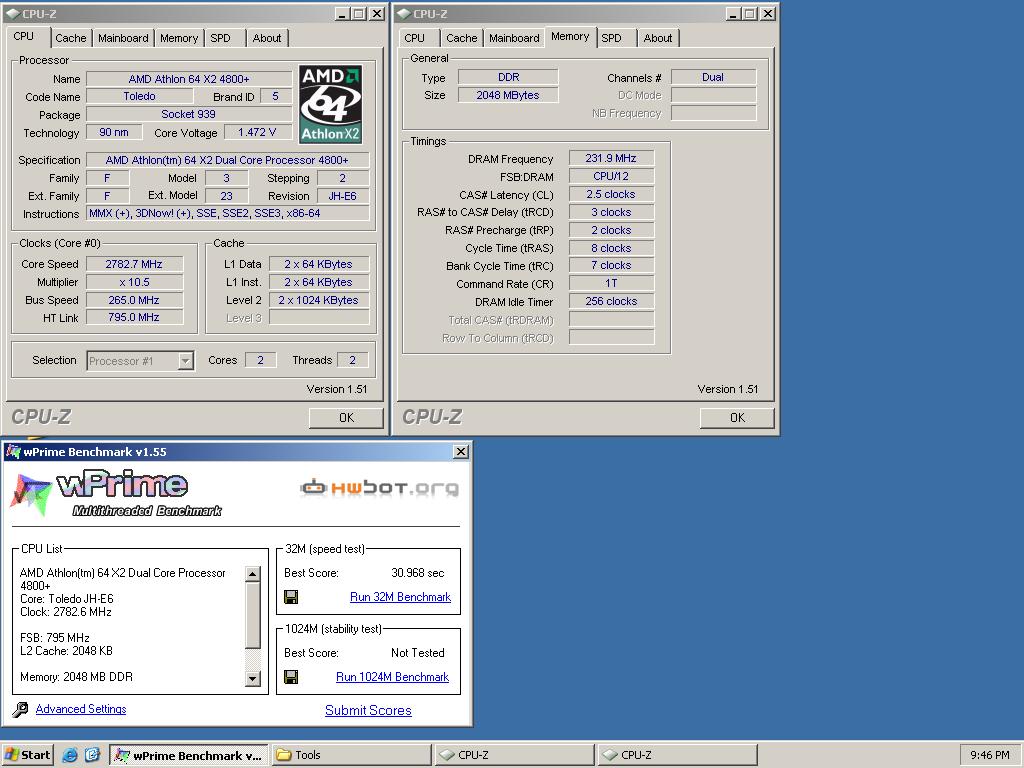Minimize the left CPU-Z window

pos(342,14)
